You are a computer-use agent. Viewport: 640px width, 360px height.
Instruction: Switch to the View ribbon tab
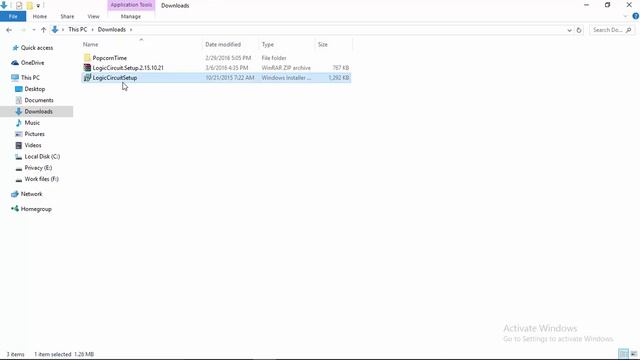coord(93,16)
